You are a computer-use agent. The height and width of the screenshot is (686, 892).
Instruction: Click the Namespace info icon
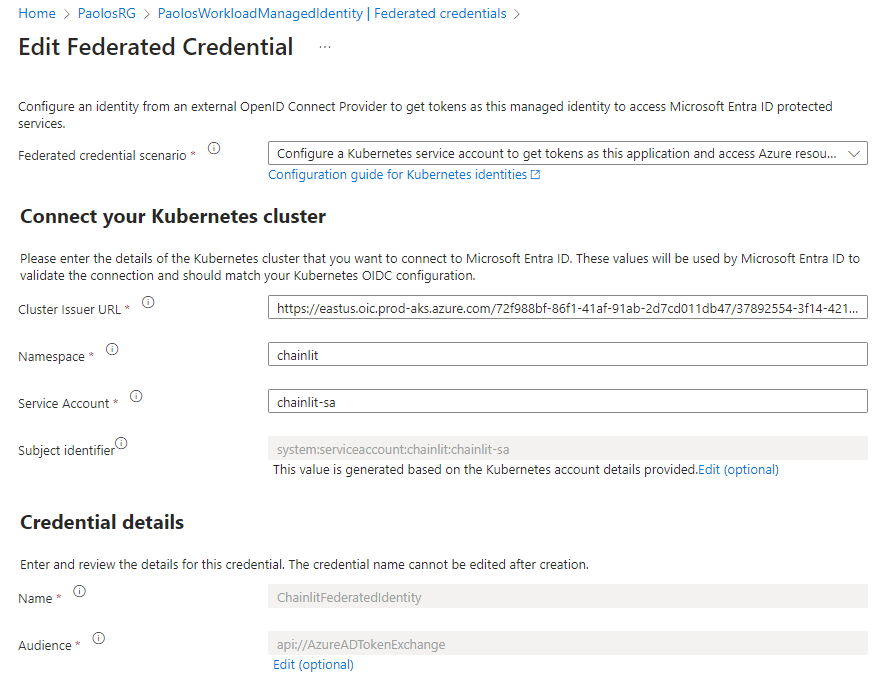112,349
